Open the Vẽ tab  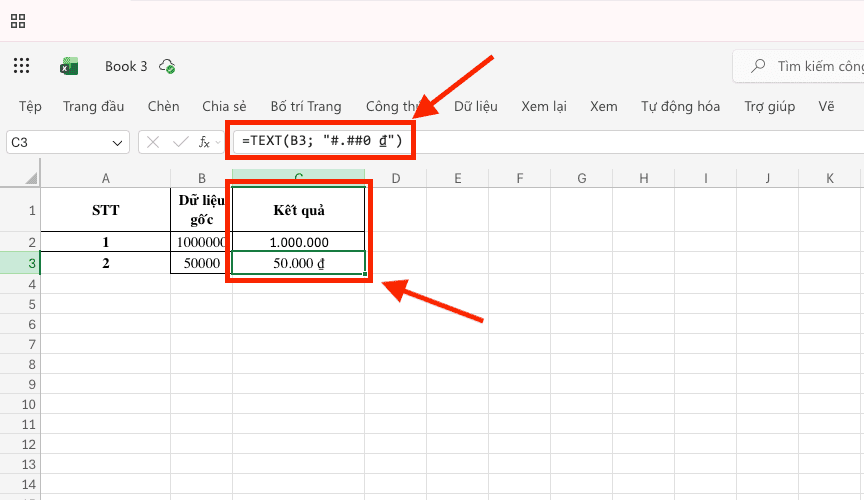(826, 106)
